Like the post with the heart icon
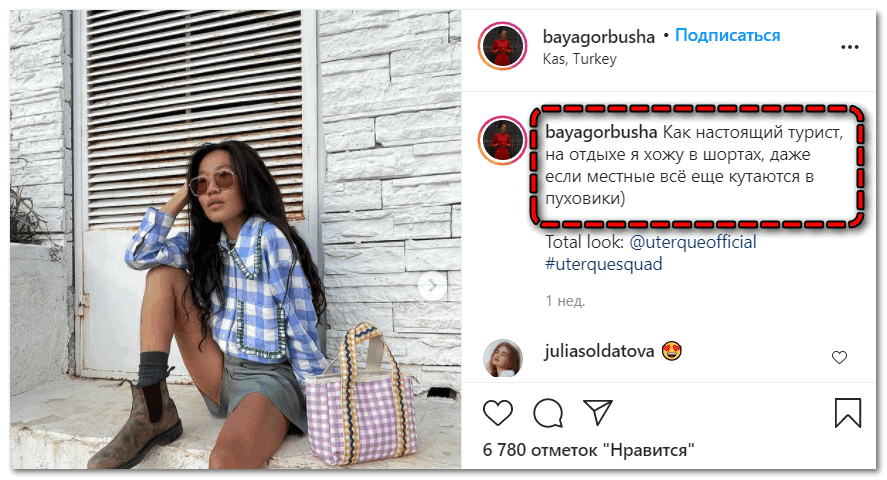The width and height of the screenshot is (887, 480). 498,413
